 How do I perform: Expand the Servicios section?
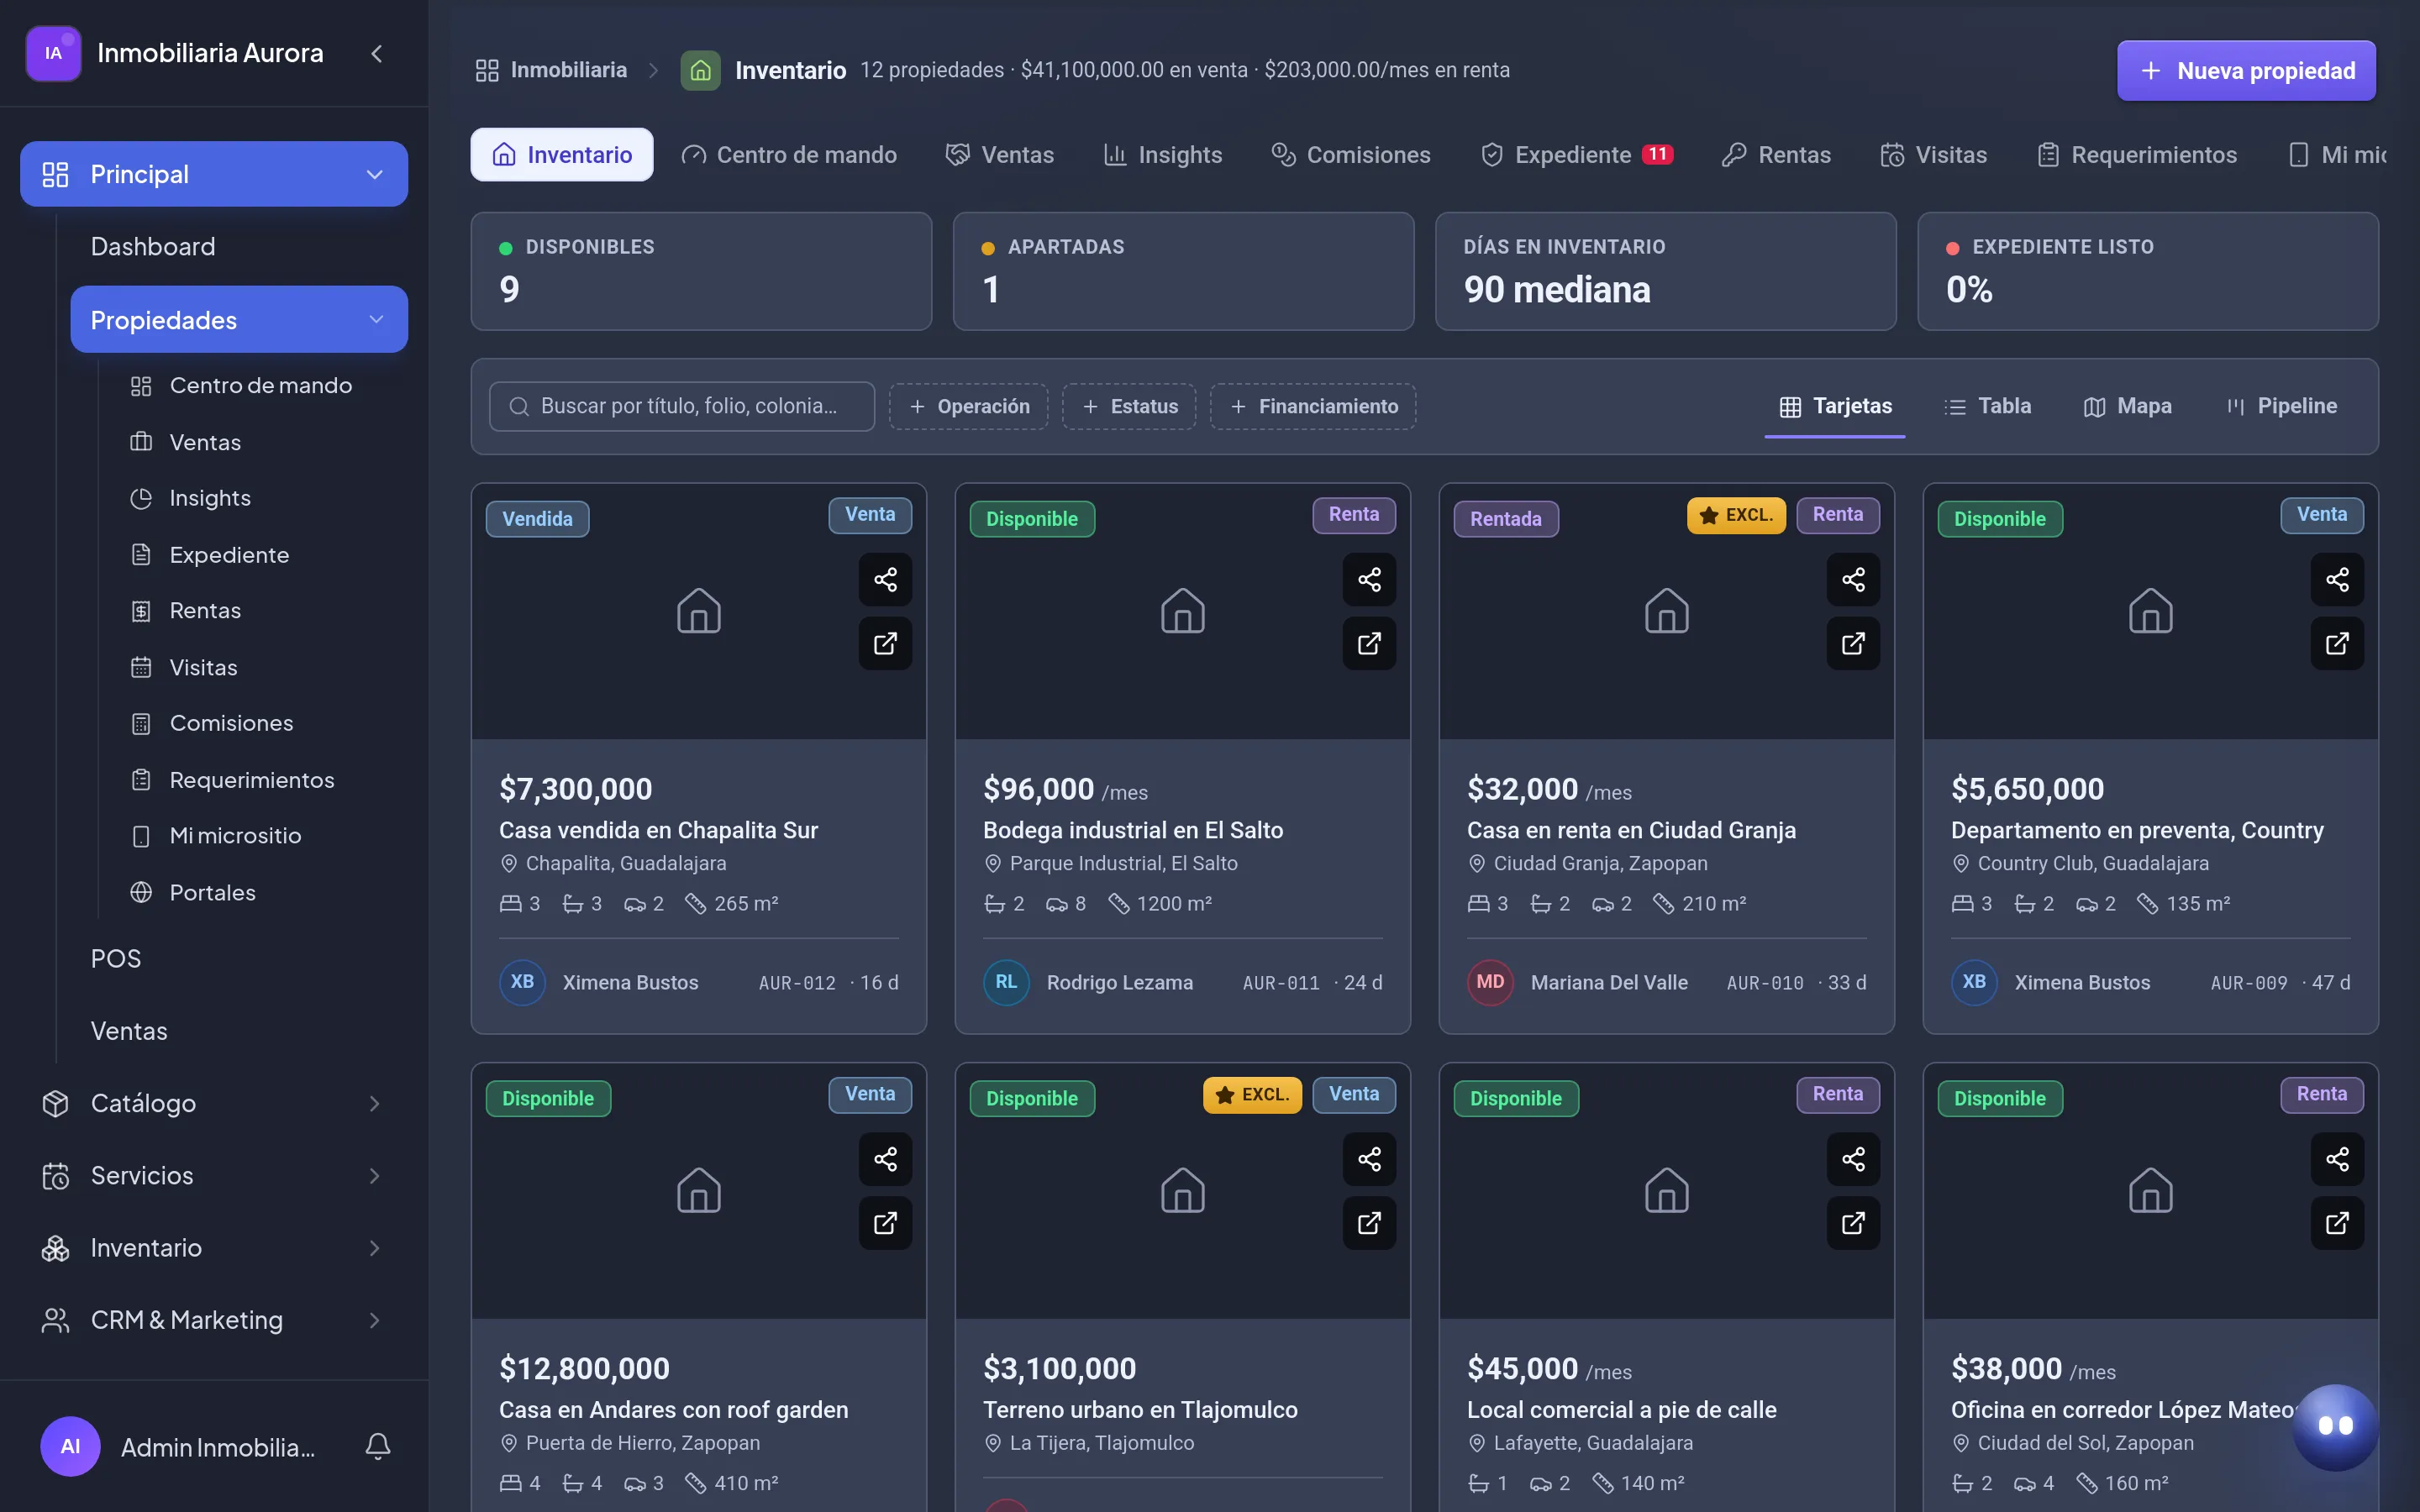(x=214, y=1175)
